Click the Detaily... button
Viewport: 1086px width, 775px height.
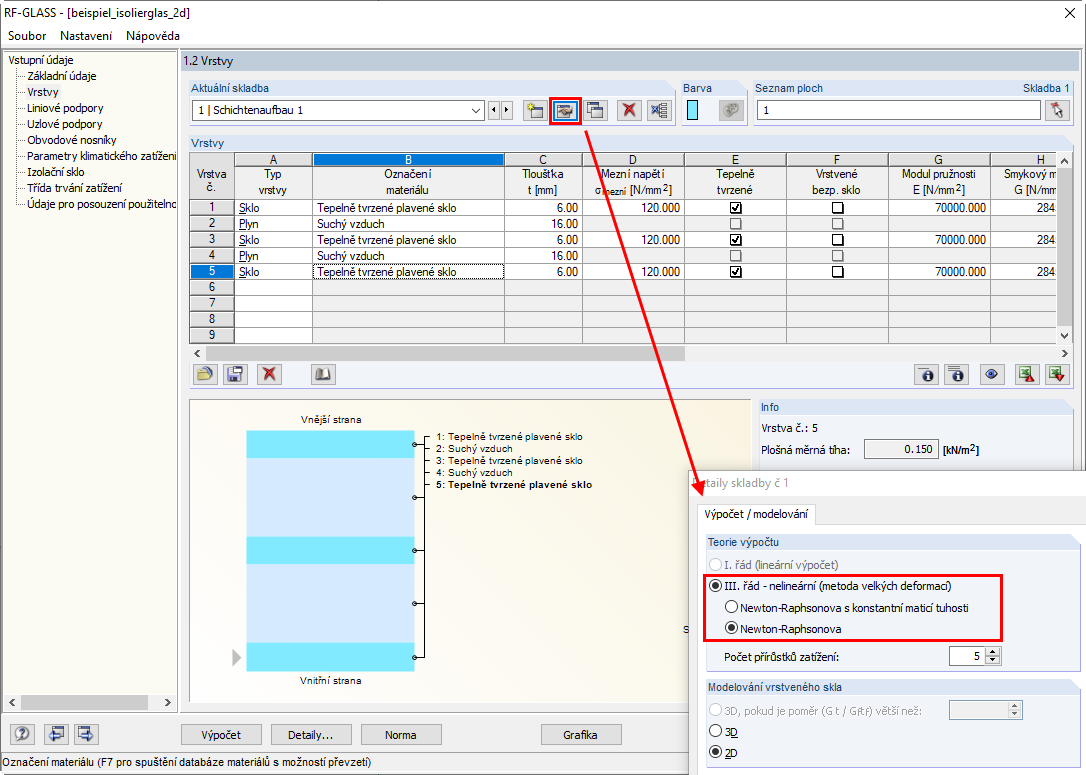tap(311, 735)
